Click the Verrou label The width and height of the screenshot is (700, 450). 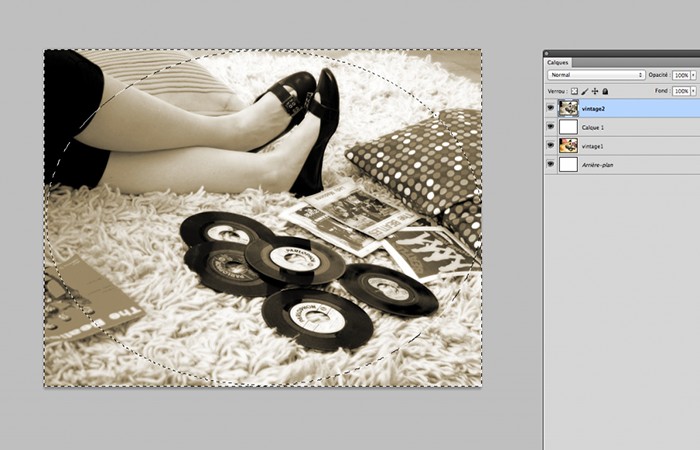pyautogui.click(x=556, y=91)
